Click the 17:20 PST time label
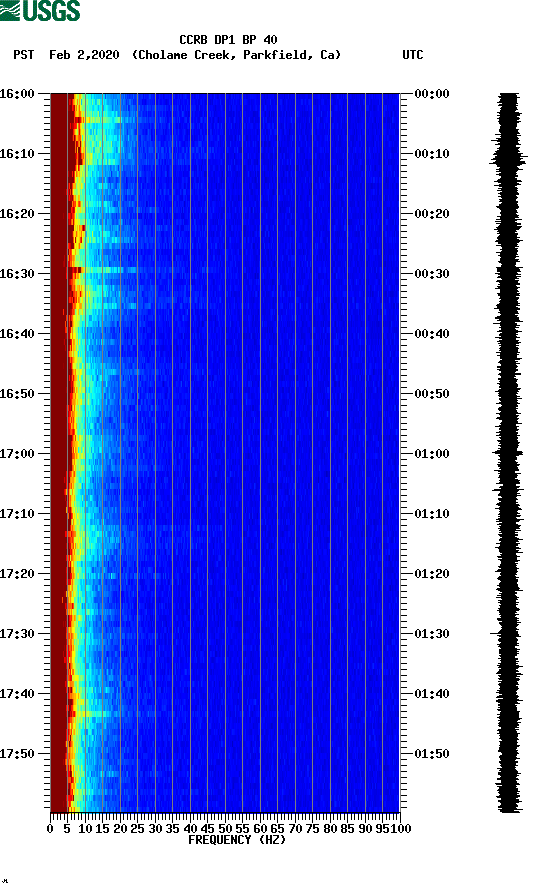The image size is (552, 892). 17,573
